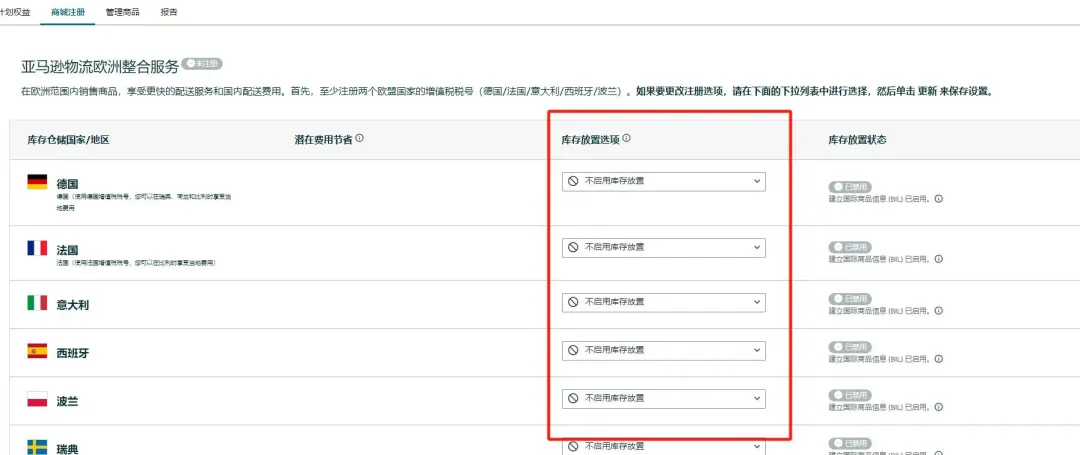The width and height of the screenshot is (1080, 455).
Task: Click the 德国 country name
Action: pos(68,184)
